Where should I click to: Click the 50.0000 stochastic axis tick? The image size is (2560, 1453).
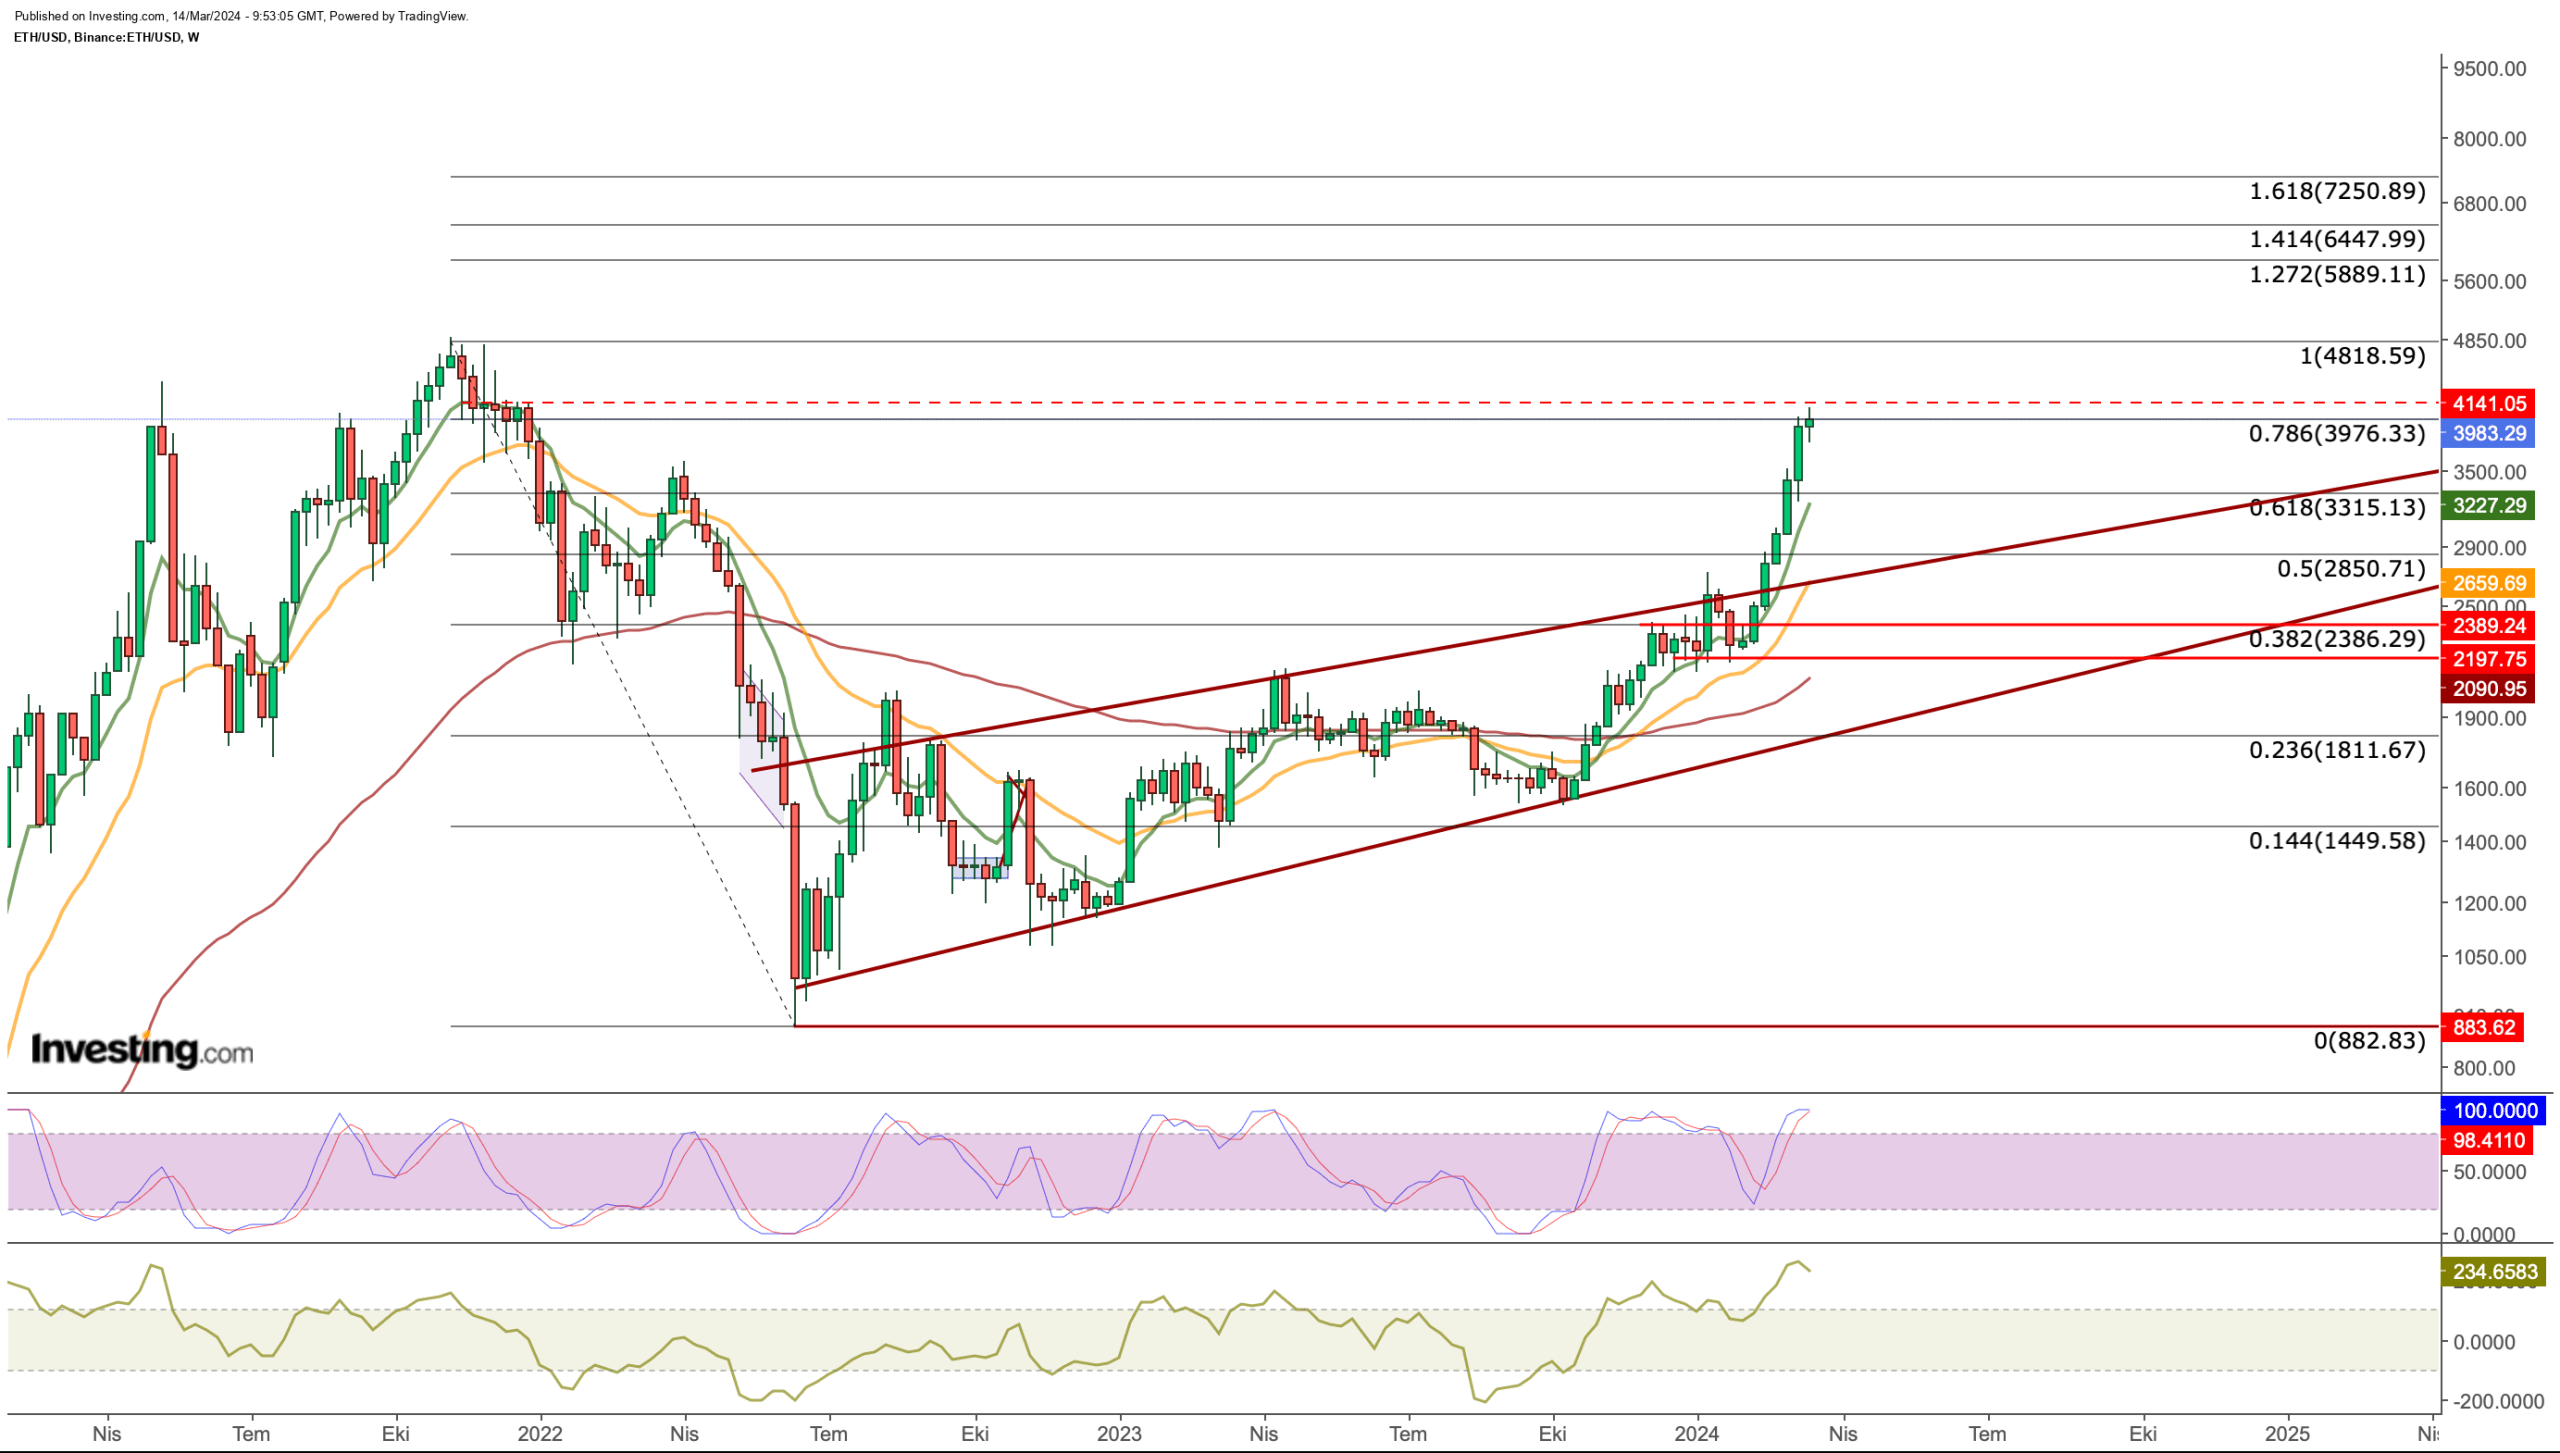coord(2489,1172)
